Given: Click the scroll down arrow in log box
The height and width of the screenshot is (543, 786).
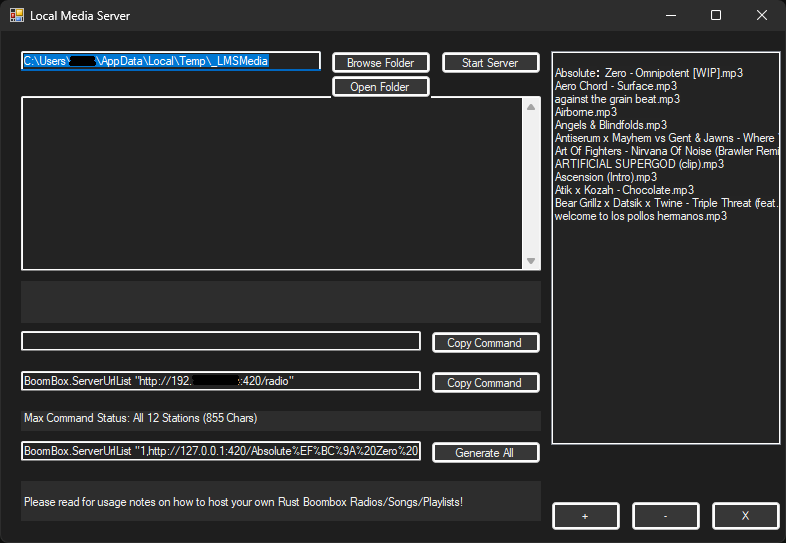Looking at the screenshot, I should pos(531,261).
